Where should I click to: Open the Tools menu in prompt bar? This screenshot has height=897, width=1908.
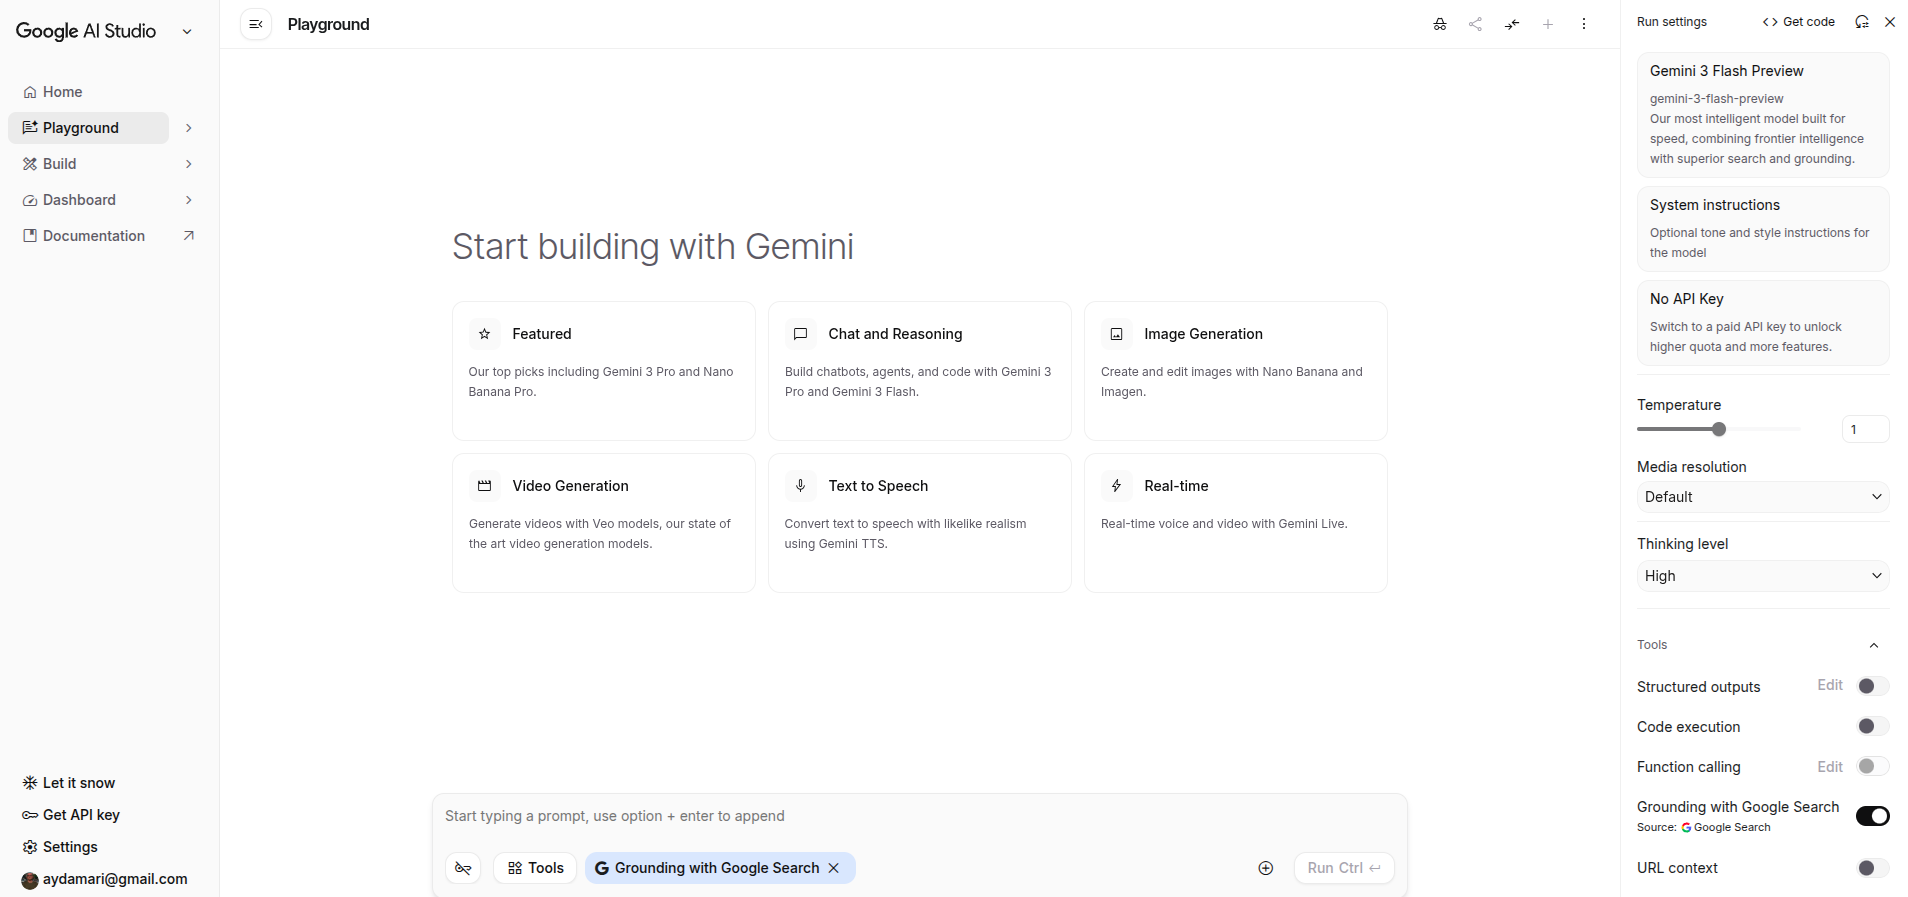point(535,868)
